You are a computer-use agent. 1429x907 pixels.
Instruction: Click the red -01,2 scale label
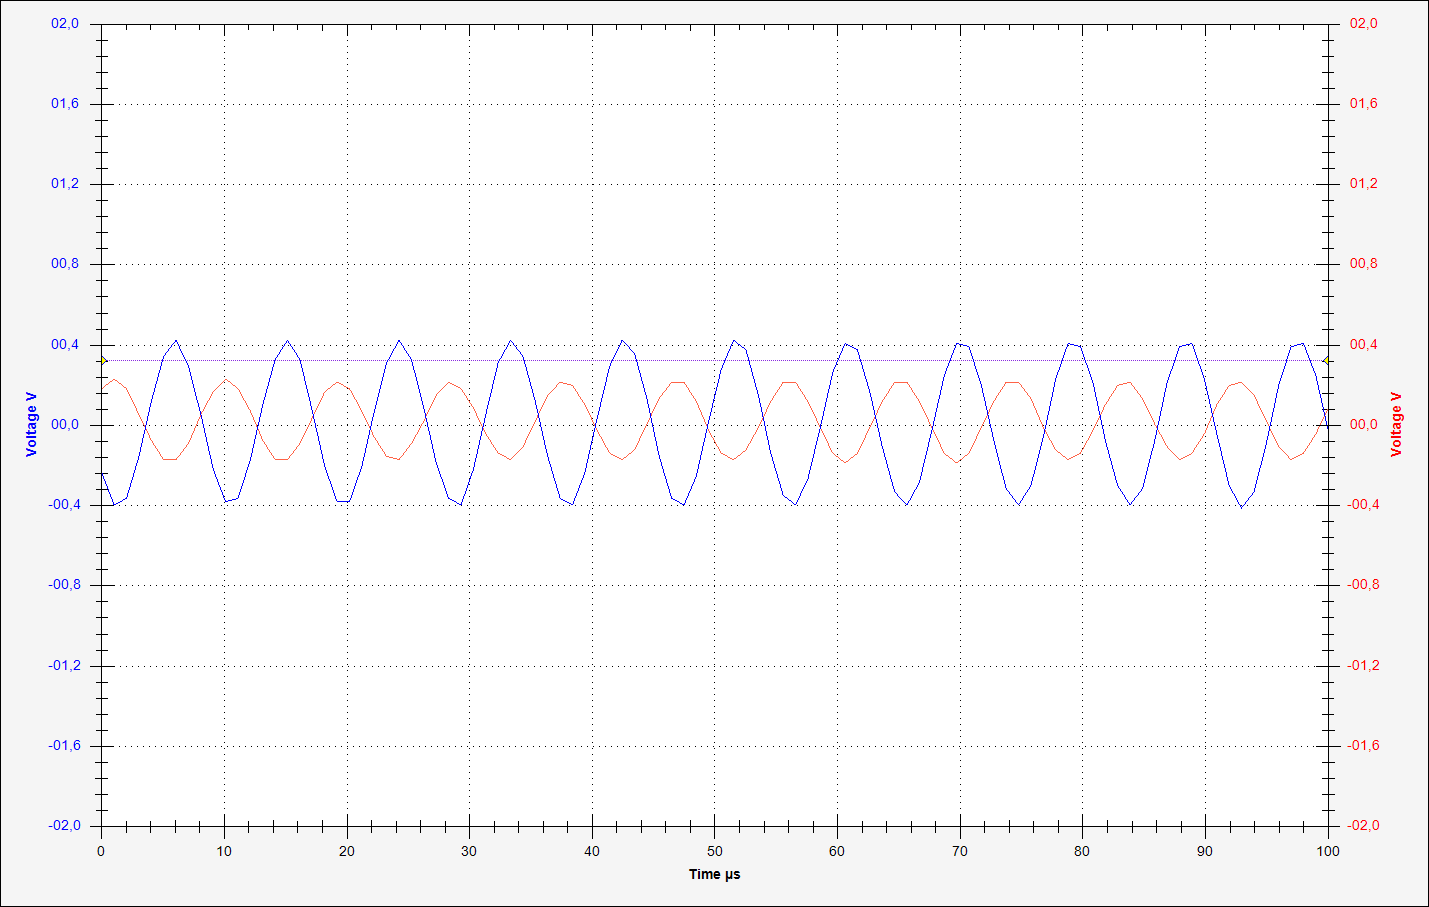tap(1363, 666)
